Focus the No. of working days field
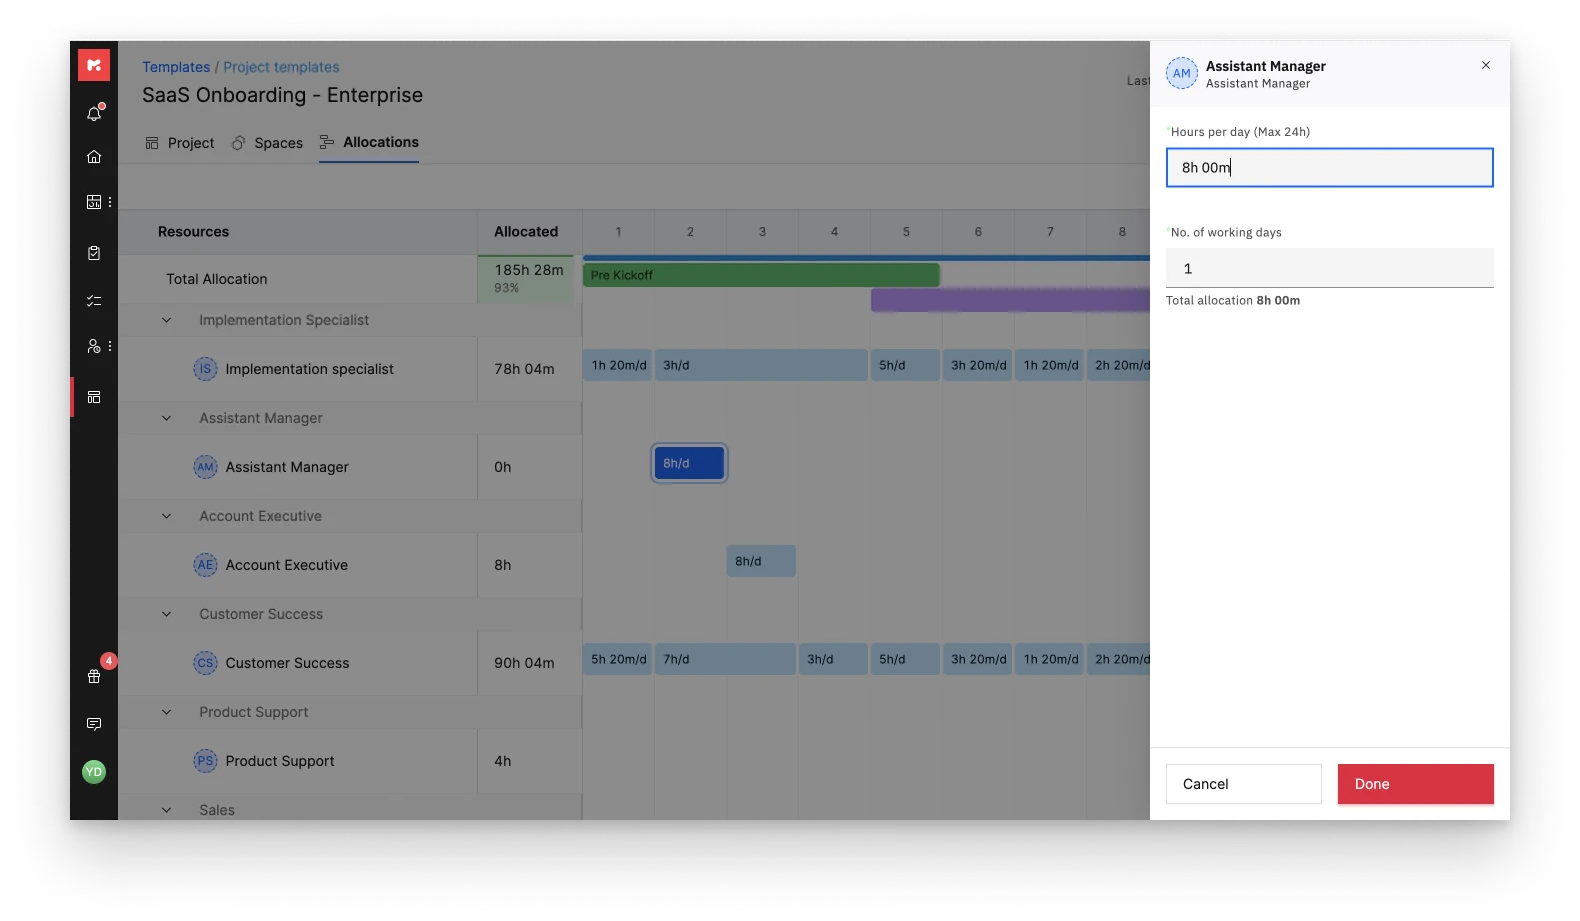This screenshot has width=1580, height=921. 1330,268
